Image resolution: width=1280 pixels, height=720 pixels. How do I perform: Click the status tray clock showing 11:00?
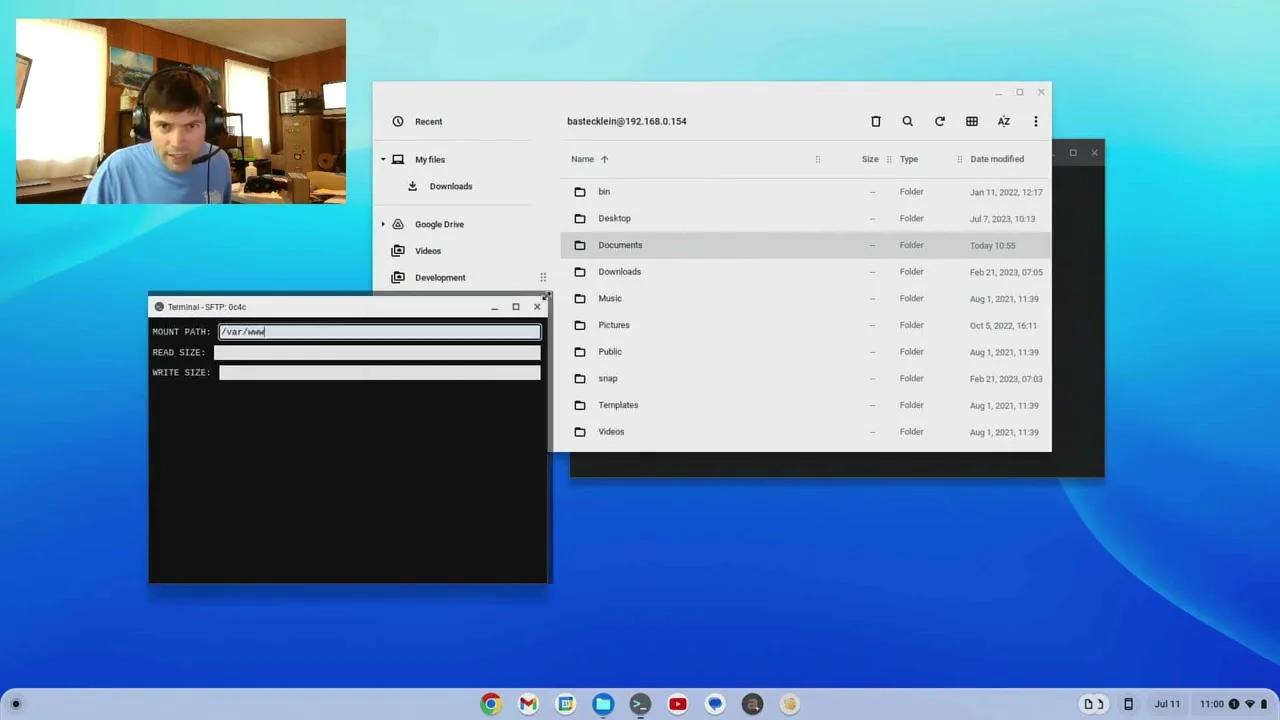tap(1212, 703)
